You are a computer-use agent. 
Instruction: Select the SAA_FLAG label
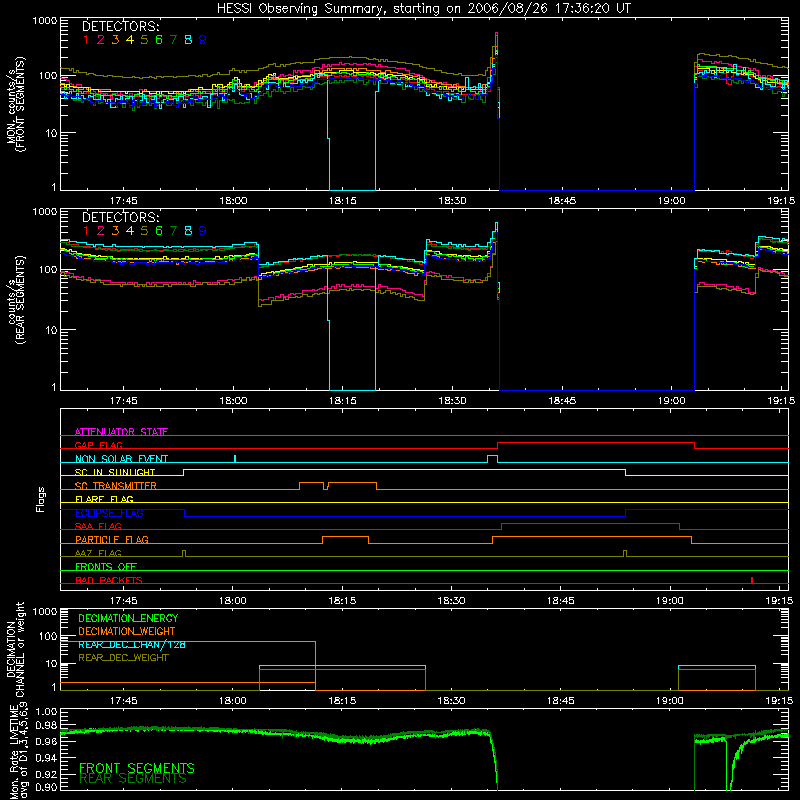point(98,526)
